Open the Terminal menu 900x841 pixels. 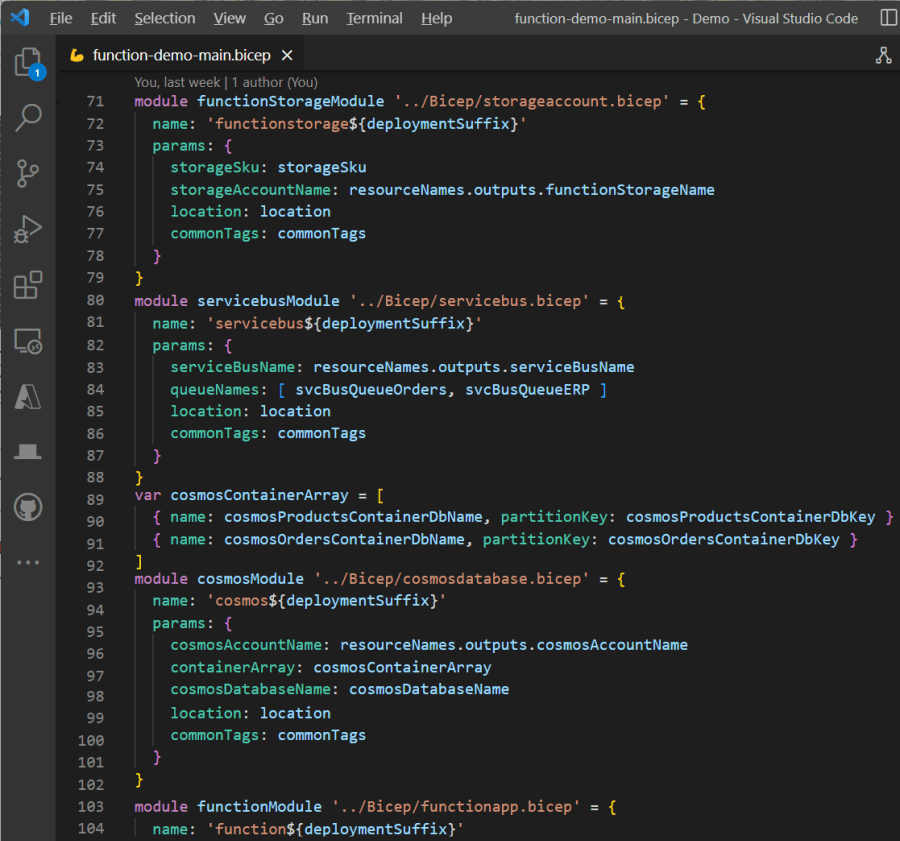click(x=374, y=18)
